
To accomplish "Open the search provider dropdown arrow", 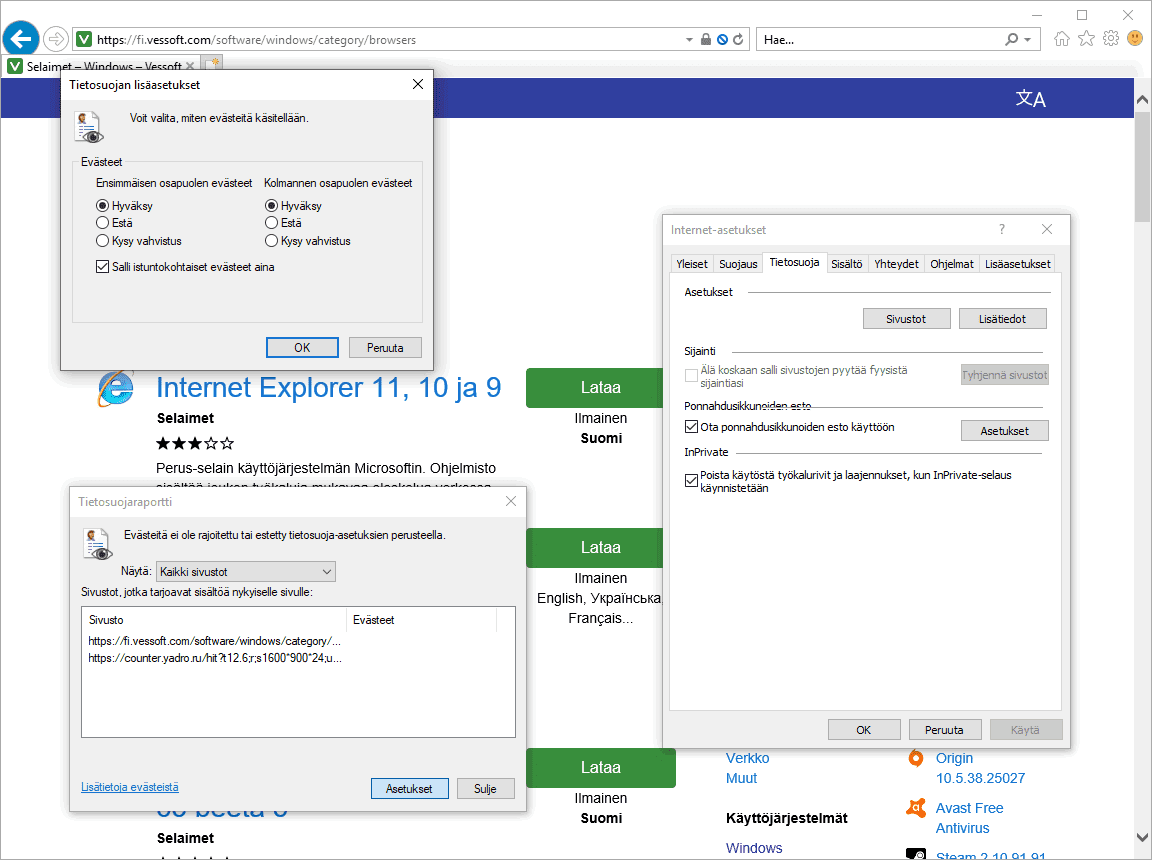I will click(x=1028, y=40).
